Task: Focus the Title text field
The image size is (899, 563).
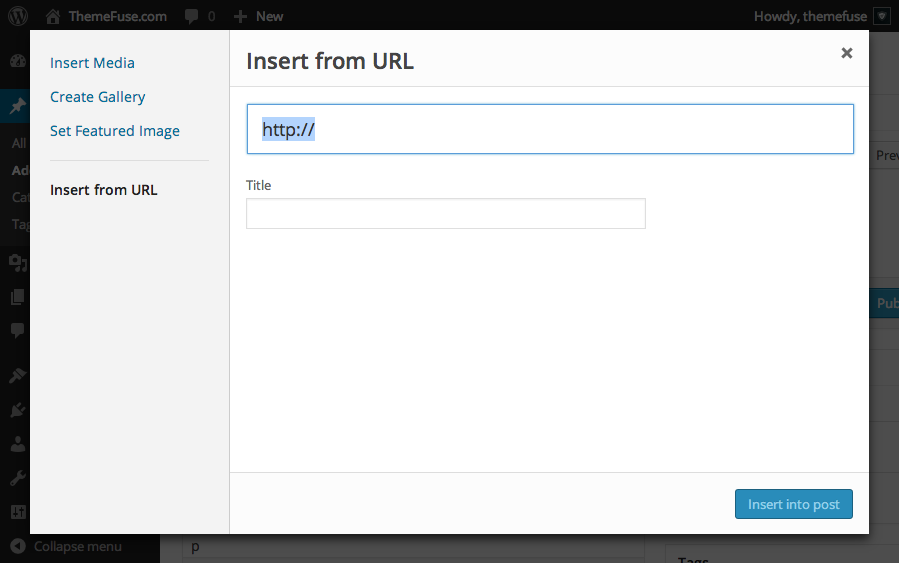Action: (445, 213)
